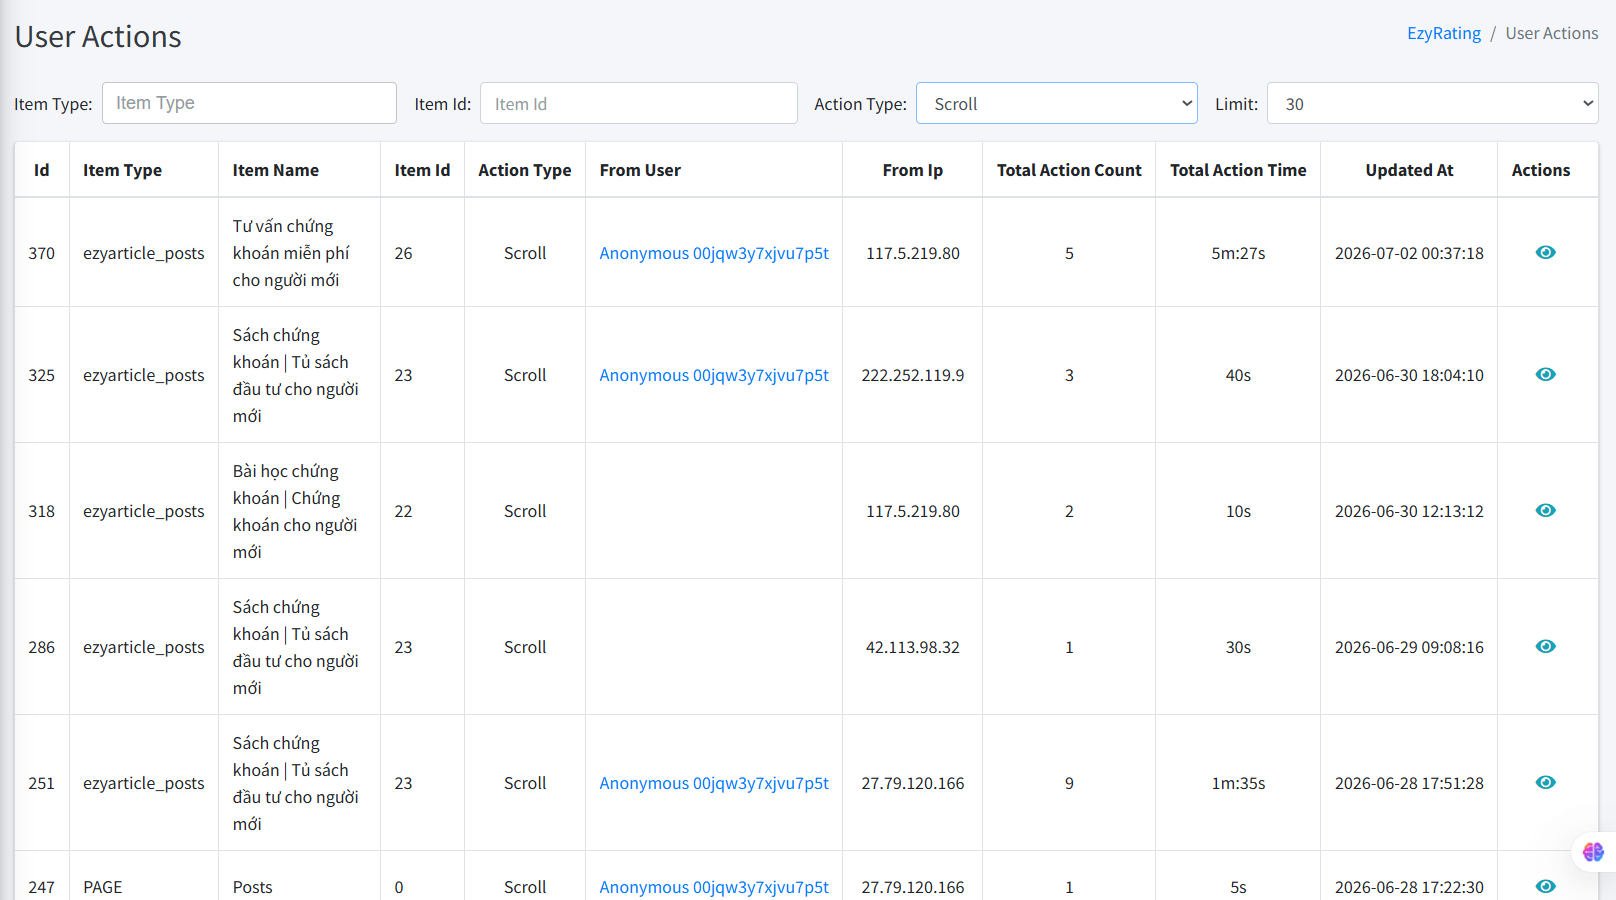Click the Updated At column header
Image resolution: width=1616 pixels, height=900 pixels.
coord(1409,170)
